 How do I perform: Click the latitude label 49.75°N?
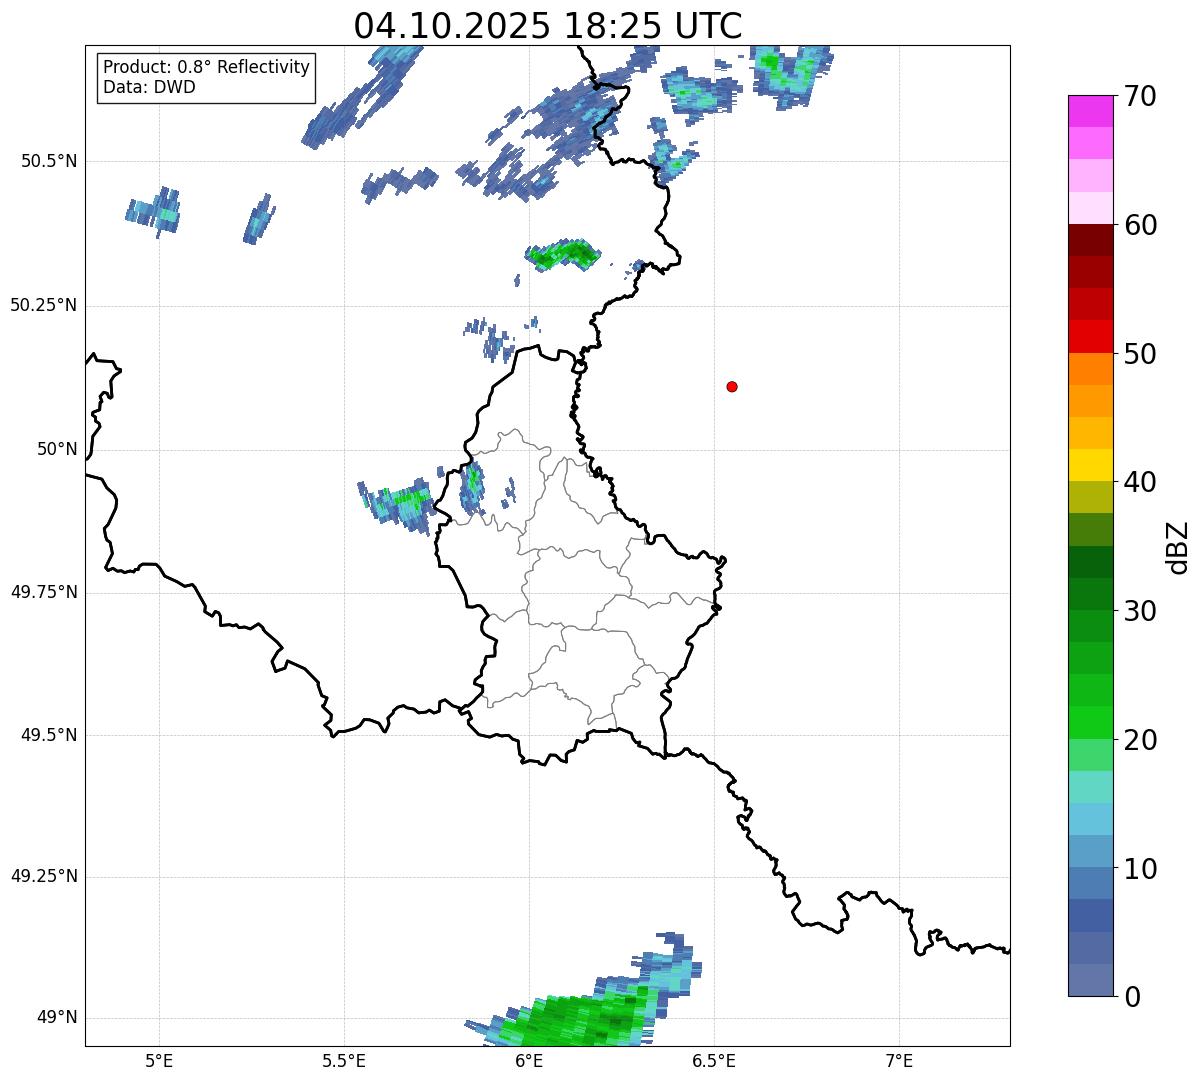coord(43,592)
